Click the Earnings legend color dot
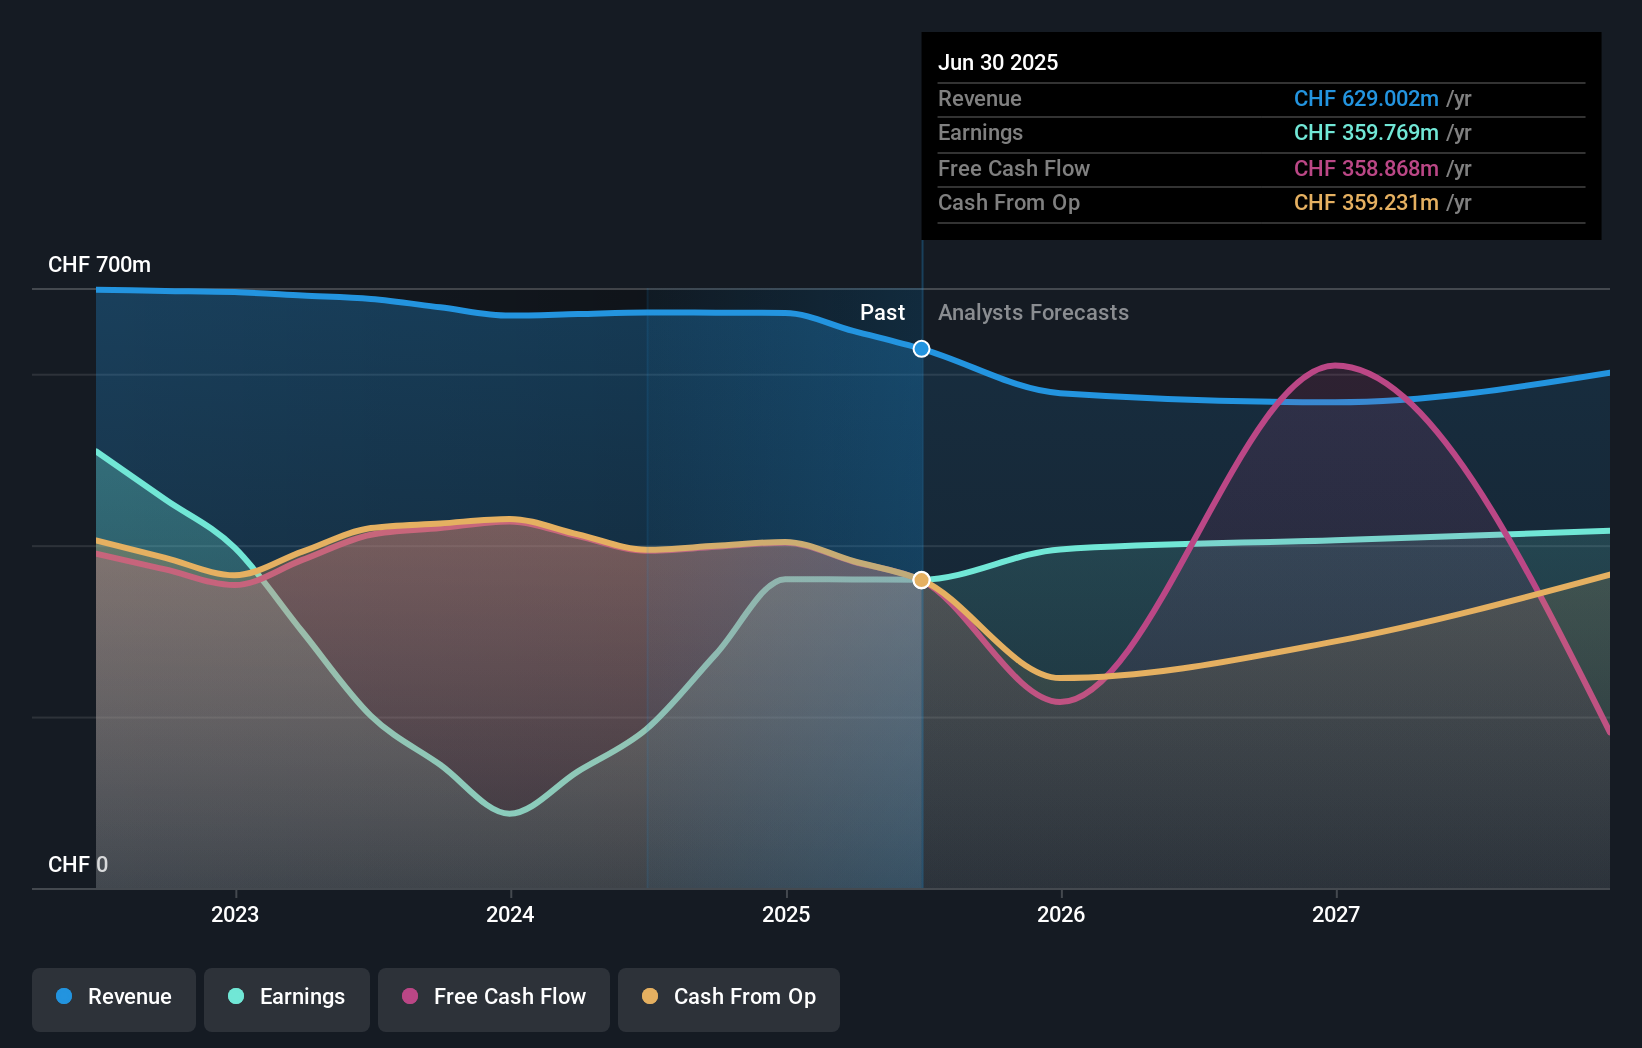The image size is (1642, 1048). (x=235, y=997)
